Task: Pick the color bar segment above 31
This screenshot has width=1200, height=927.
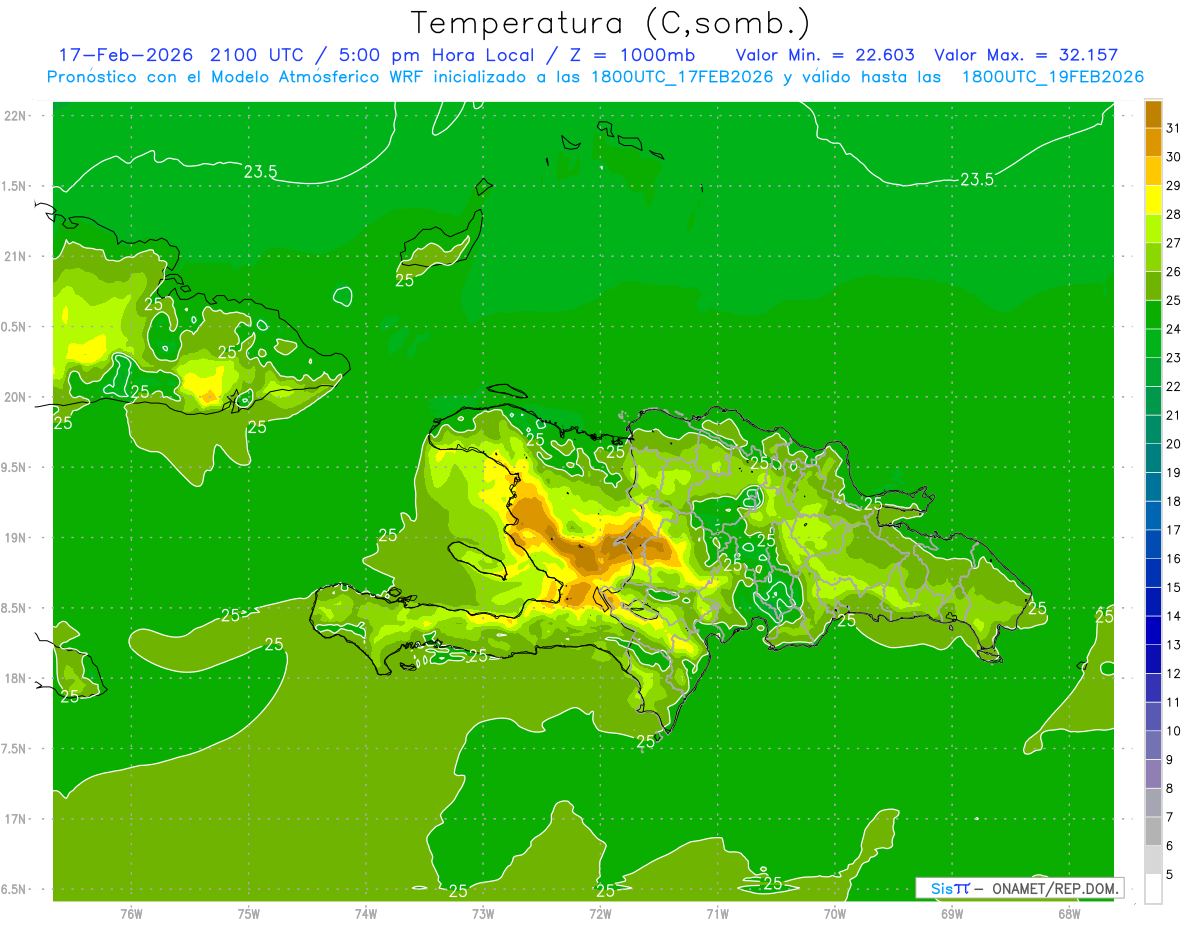Action: [1153, 113]
